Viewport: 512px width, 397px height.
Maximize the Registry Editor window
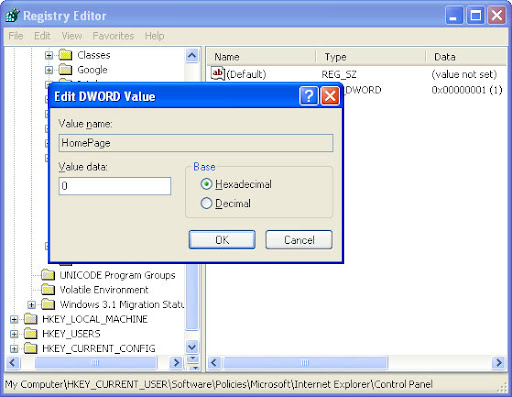(475, 15)
